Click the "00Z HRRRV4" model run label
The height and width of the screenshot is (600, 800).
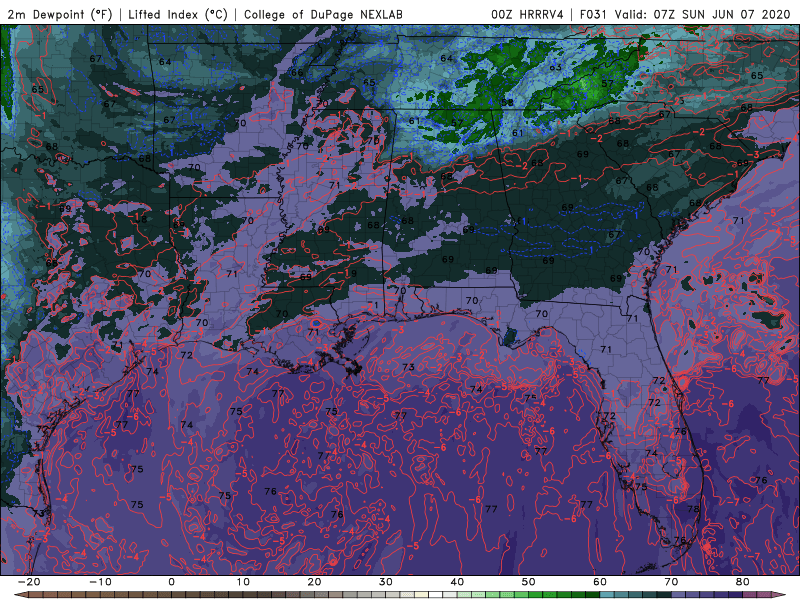(527, 14)
